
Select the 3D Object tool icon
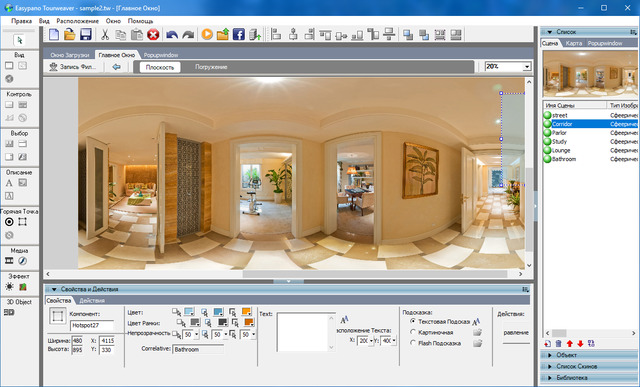(x=9, y=312)
